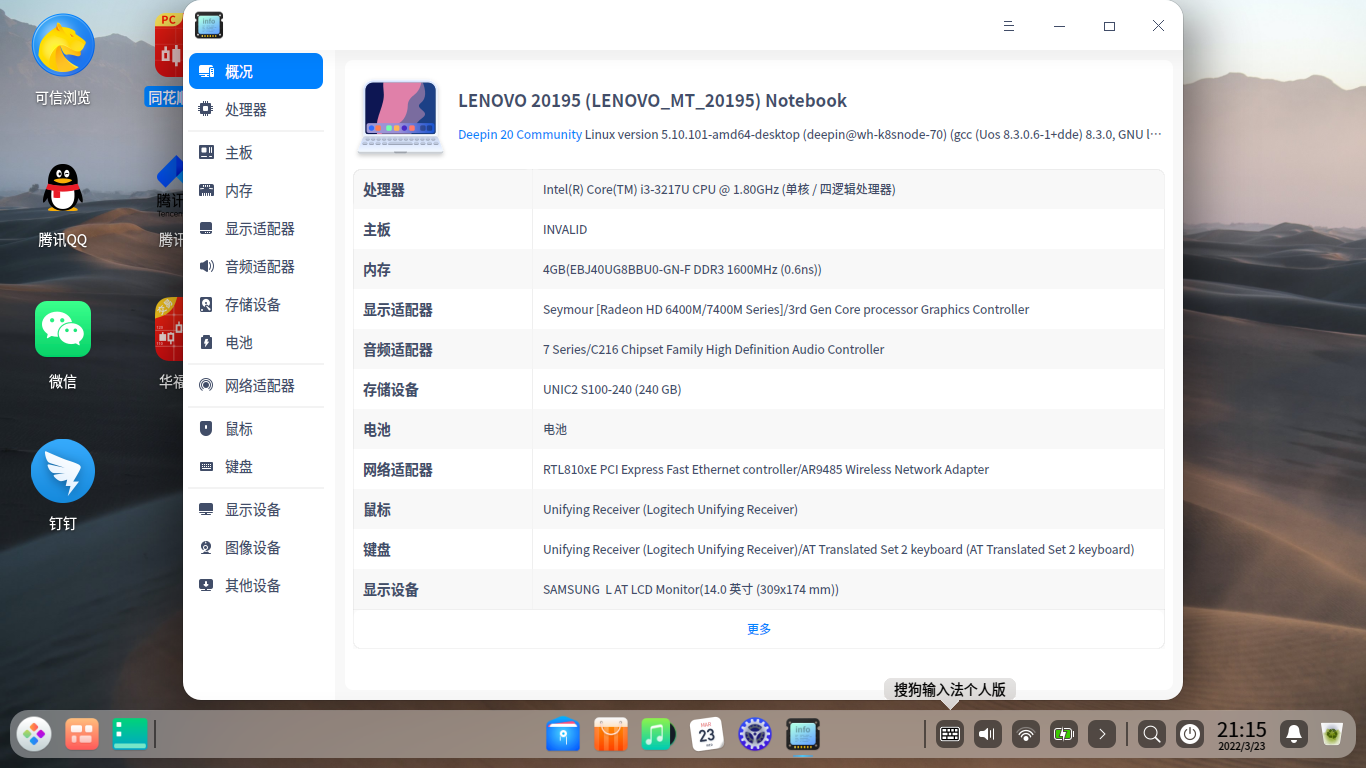Click the Intel Core i3-3217U processor value
Screen dimensions: 1366x768
(719, 189)
